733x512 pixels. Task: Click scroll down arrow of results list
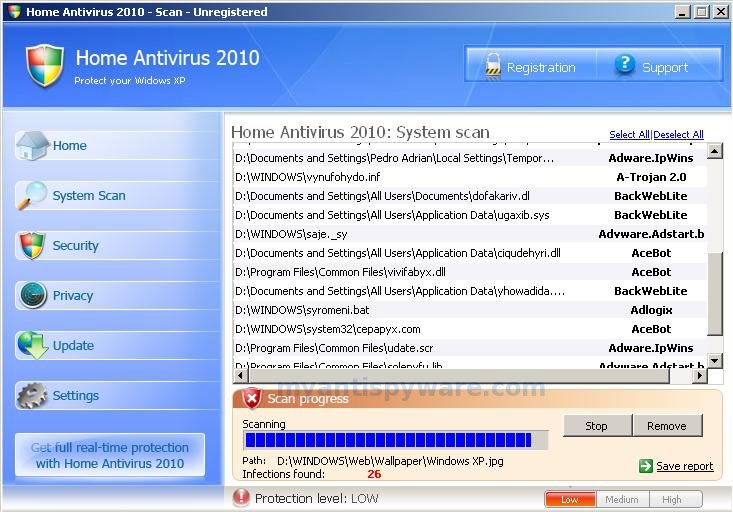[x=715, y=360]
